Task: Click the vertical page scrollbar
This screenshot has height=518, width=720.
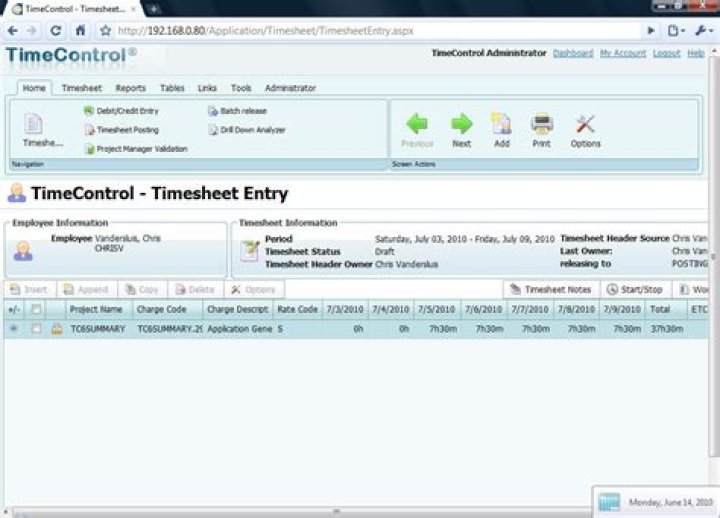Action: pyautogui.click(x=714, y=257)
